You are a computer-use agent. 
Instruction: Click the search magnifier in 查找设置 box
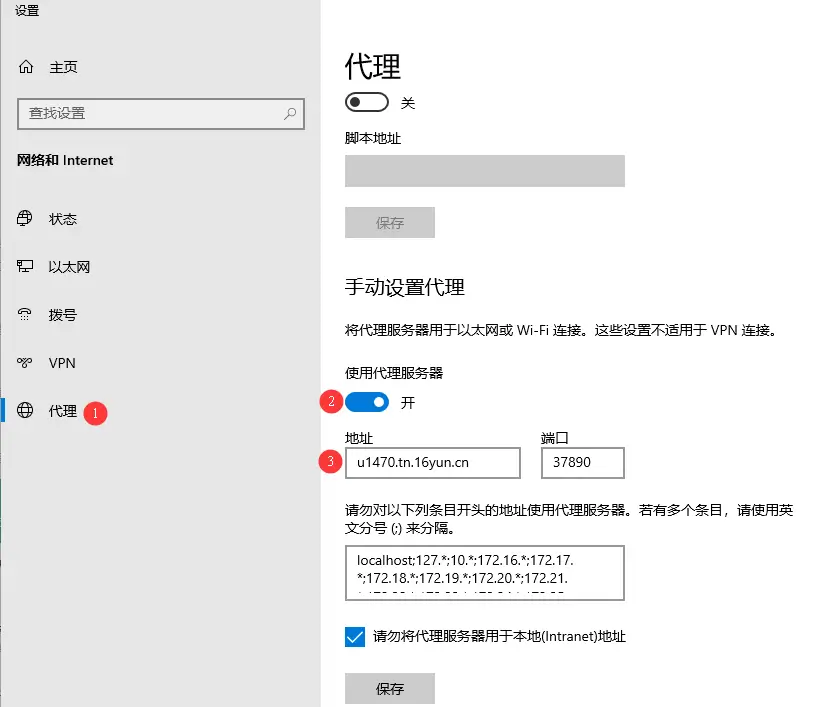289,113
